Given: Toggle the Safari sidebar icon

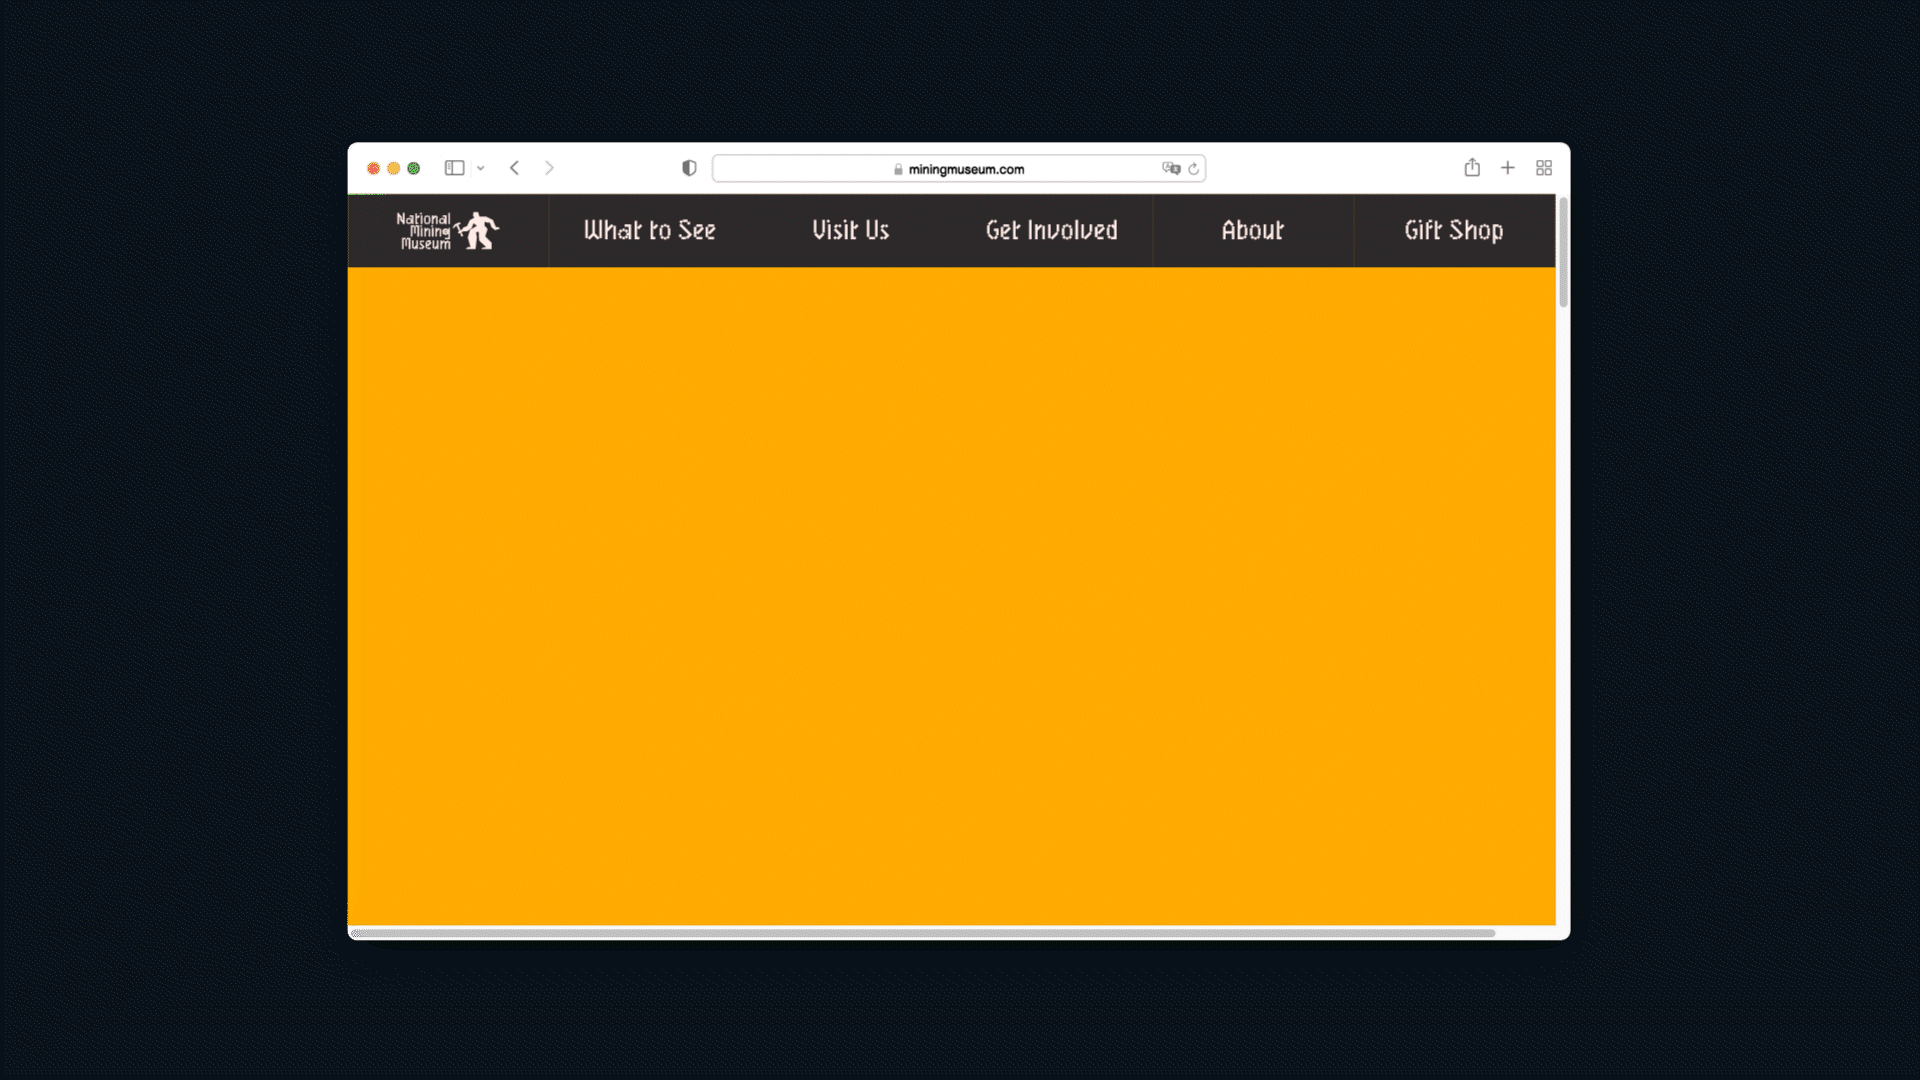Looking at the screenshot, I should point(454,168).
